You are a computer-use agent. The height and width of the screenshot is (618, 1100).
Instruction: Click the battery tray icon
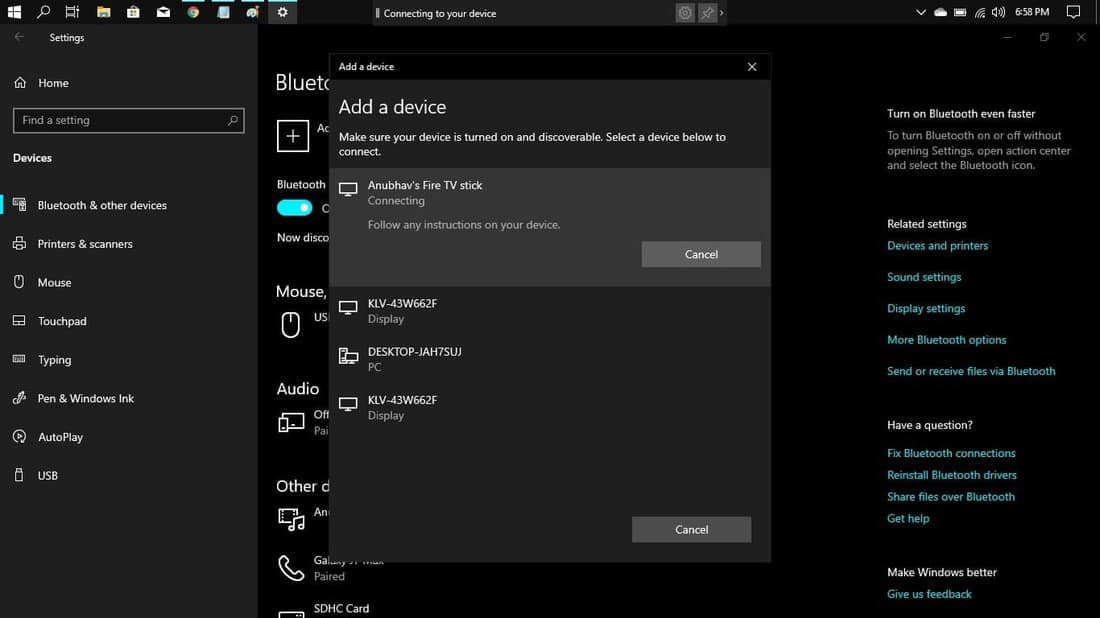tap(960, 12)
